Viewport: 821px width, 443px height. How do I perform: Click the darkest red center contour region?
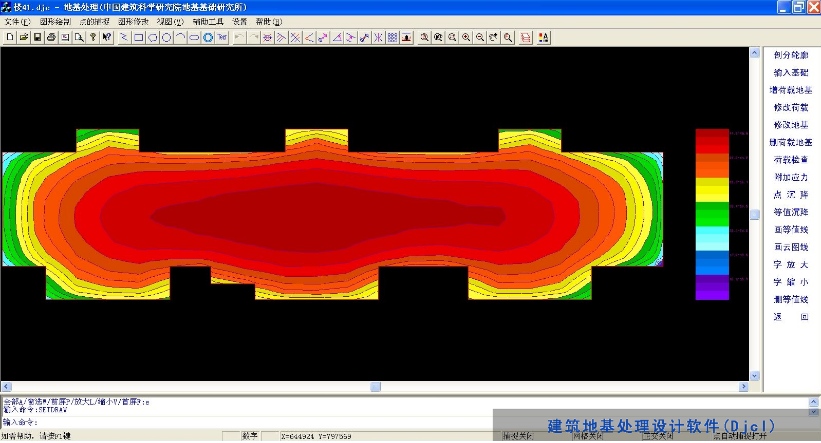click(327, 216)
